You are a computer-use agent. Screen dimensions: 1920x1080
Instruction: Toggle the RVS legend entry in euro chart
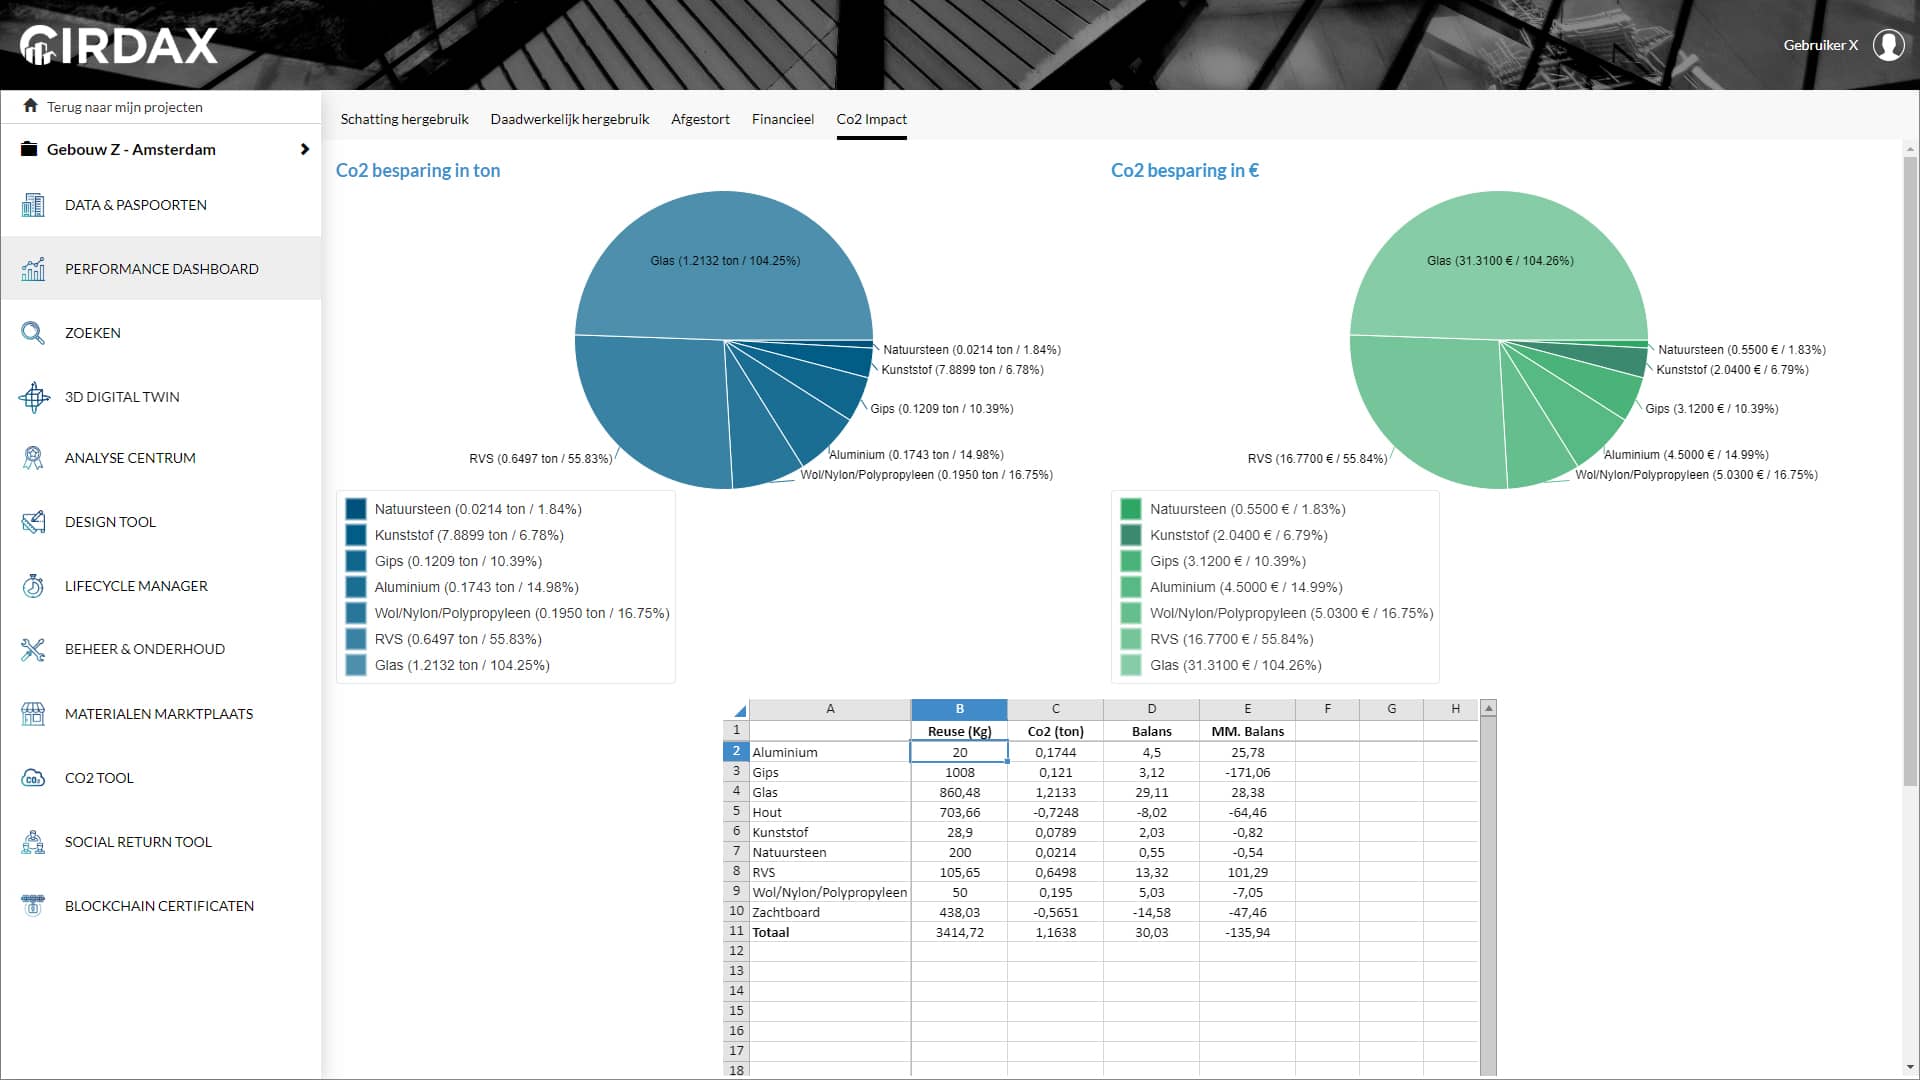tap(1231, 639)
